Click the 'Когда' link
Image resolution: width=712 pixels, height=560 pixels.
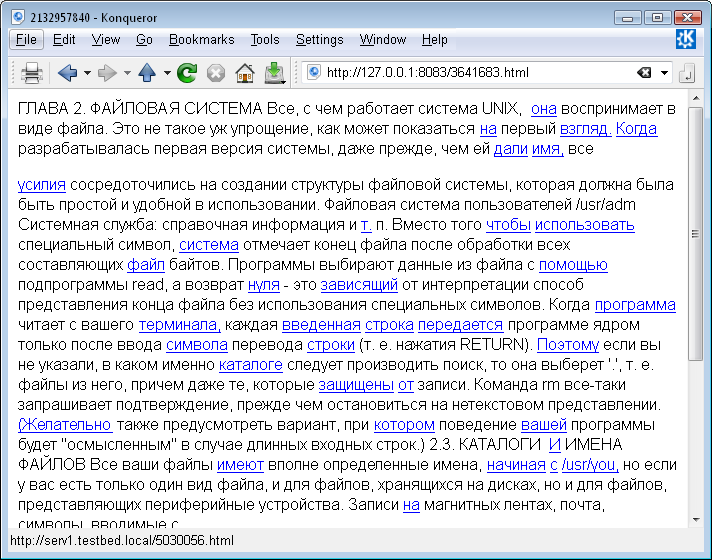(x=636, y=129)
